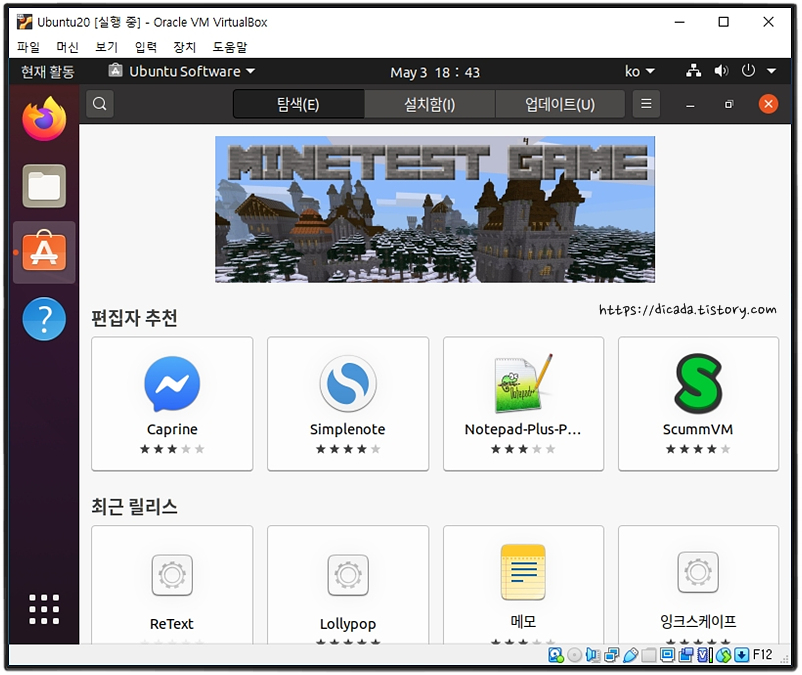Expand the Ubuntu Software app menu dropdown
The height and width of the screenshot is (675, 802).
tap(183, 71)
